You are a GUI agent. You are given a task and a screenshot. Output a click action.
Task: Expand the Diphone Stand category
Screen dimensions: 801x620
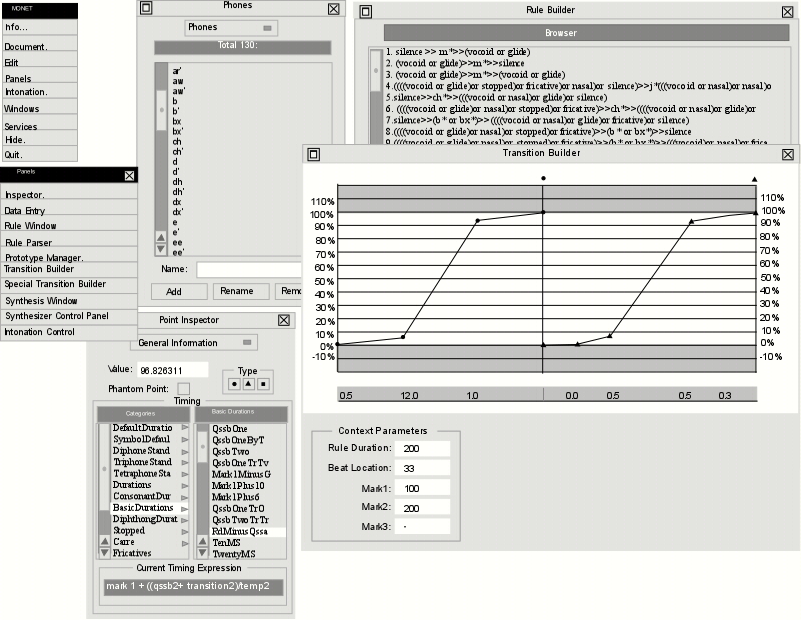point(185,451)
